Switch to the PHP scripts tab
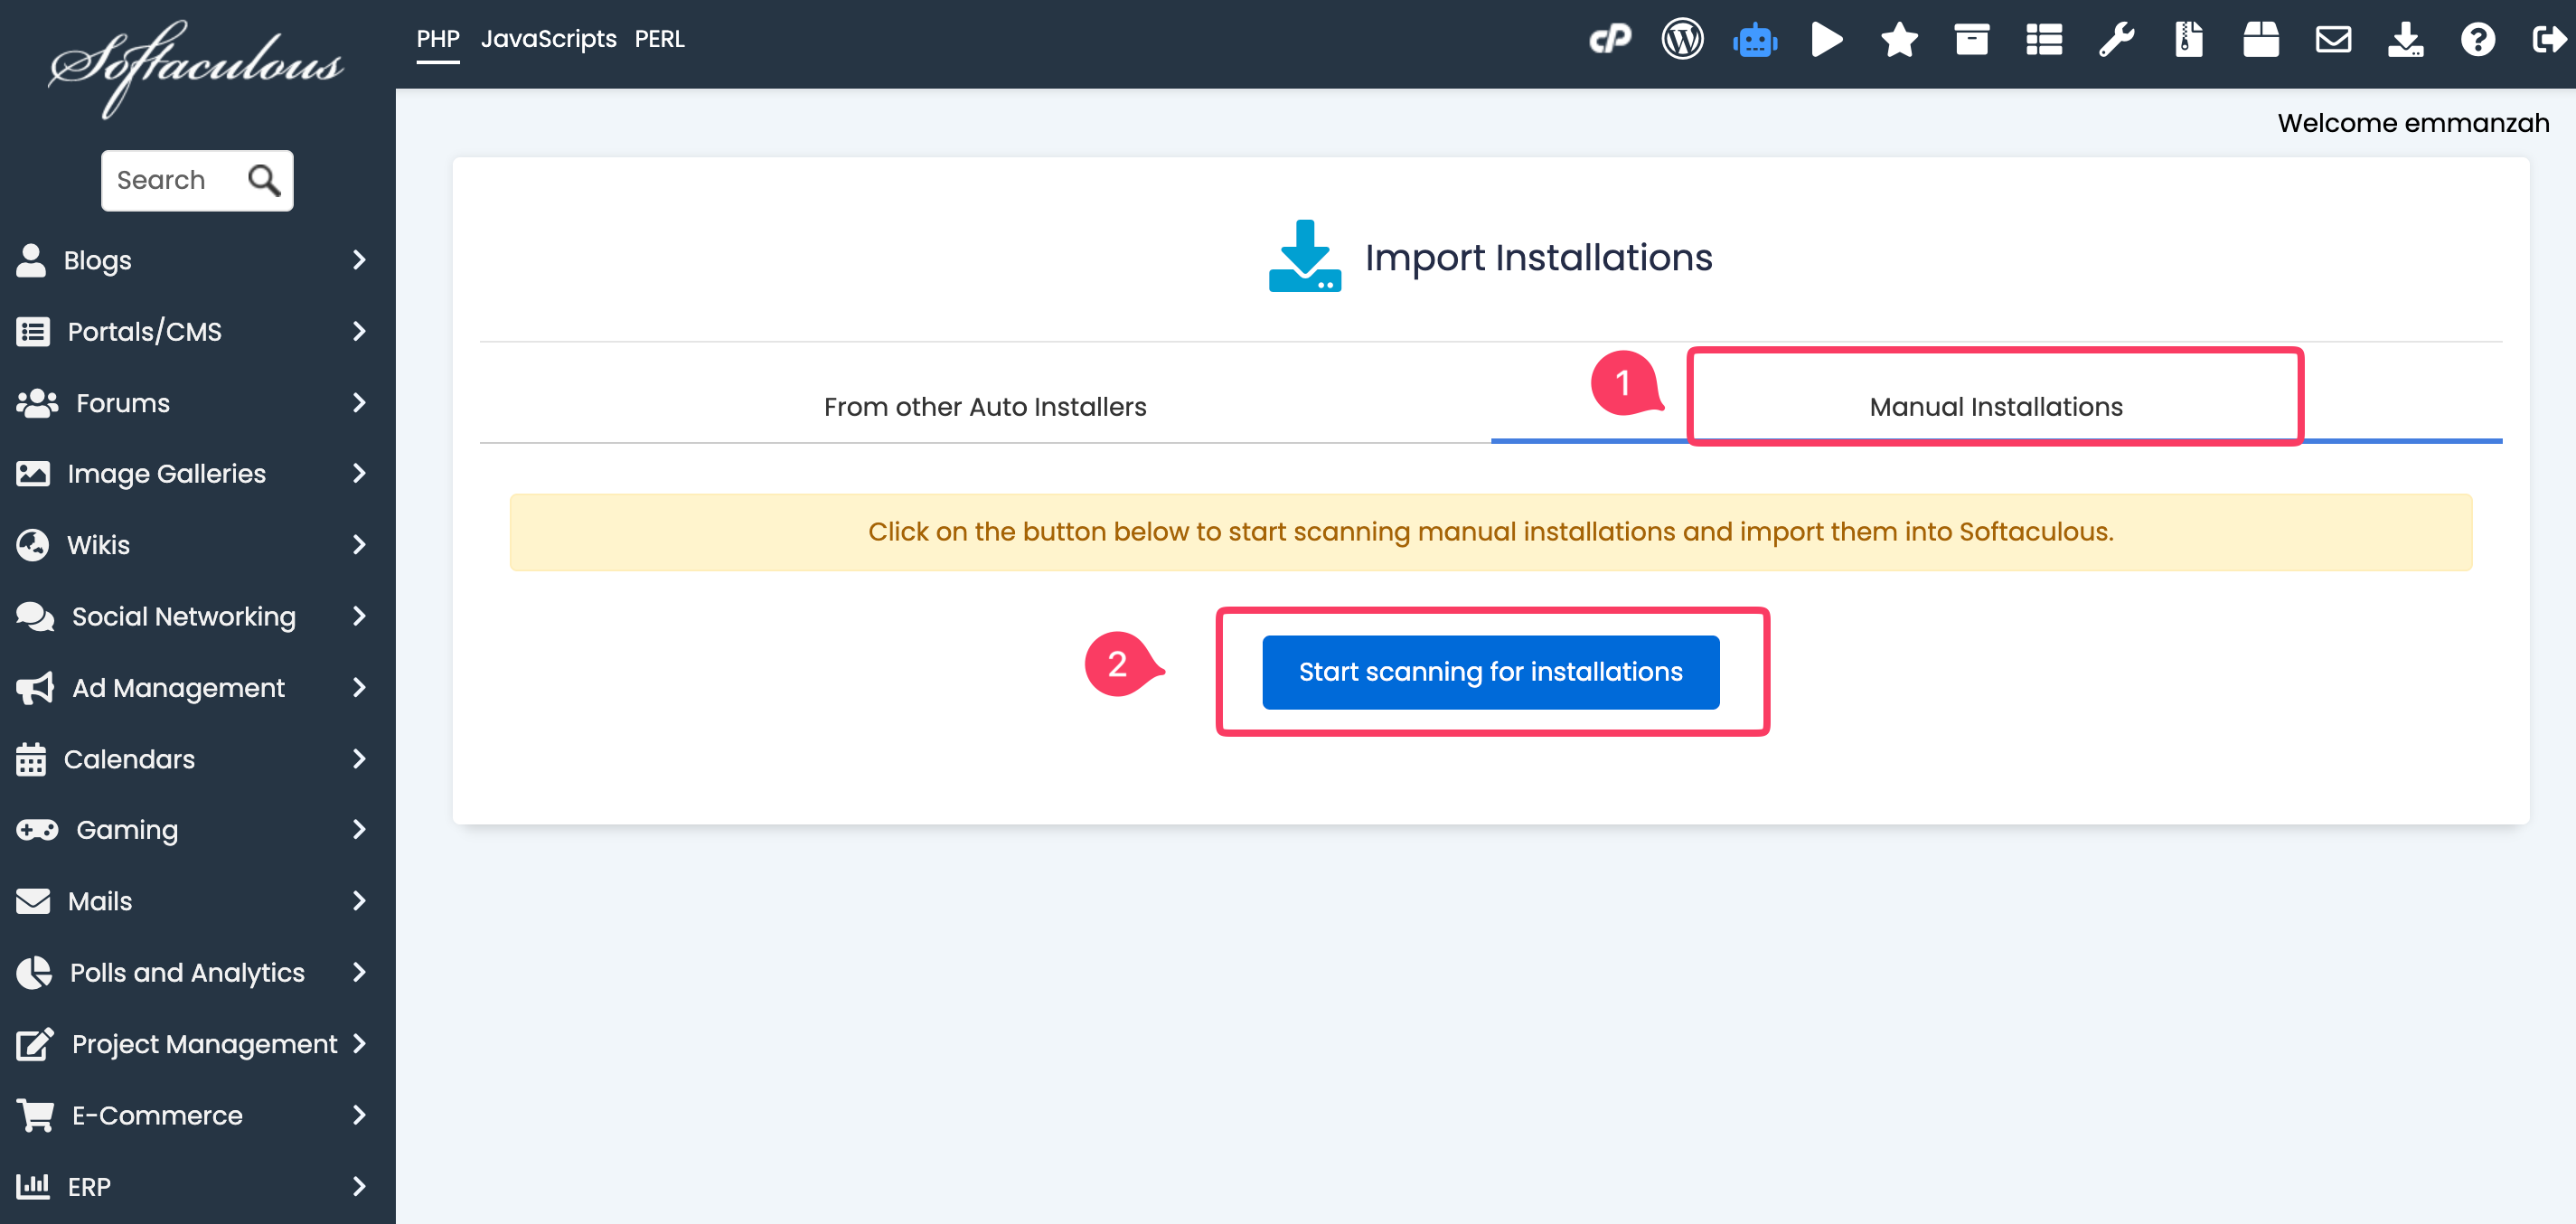Screen dimensions: 2576x1224 click(x=438, y=39)
